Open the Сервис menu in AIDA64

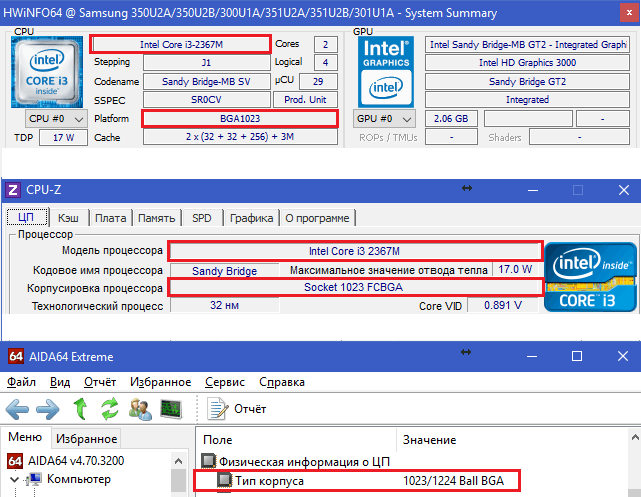point(224,382)
